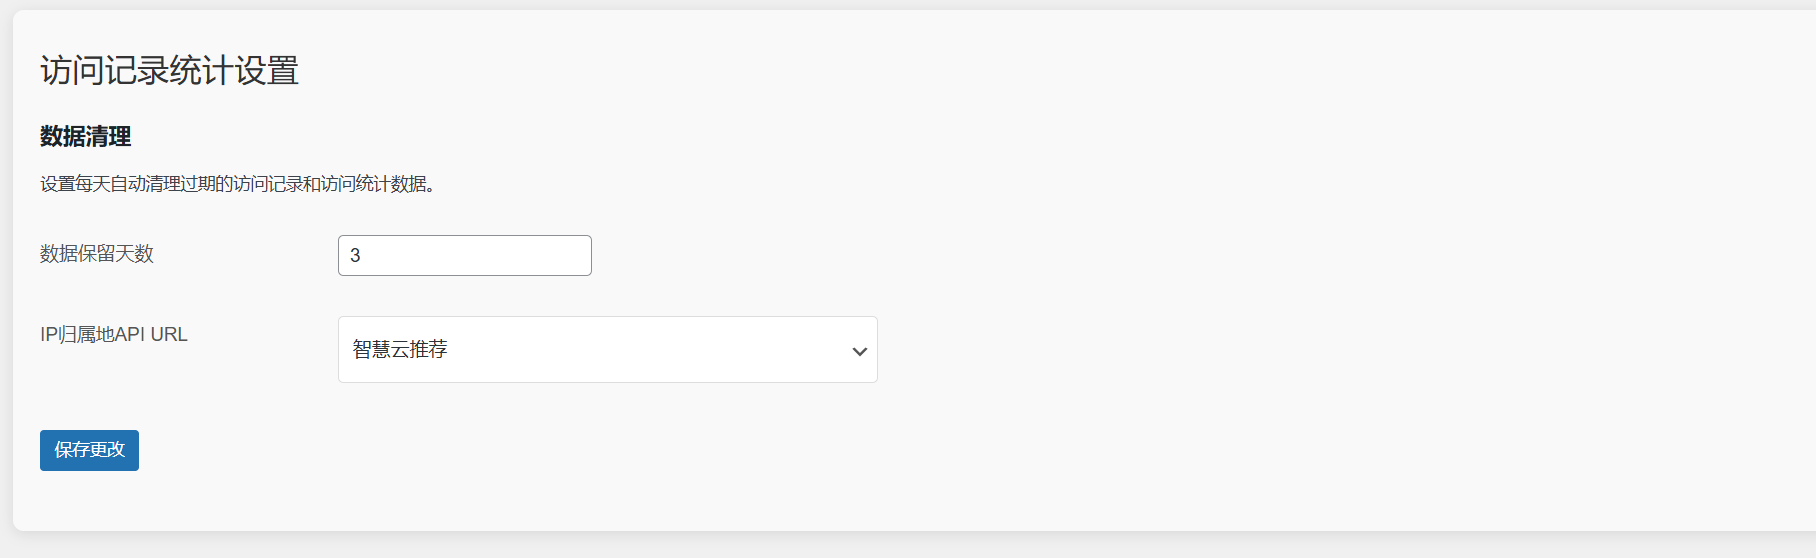The height and width of the screenshot is (558, 1816).
Task: Click the chevron arrow of the 智慧云推荐 select
Action: (x=859, y=351)
